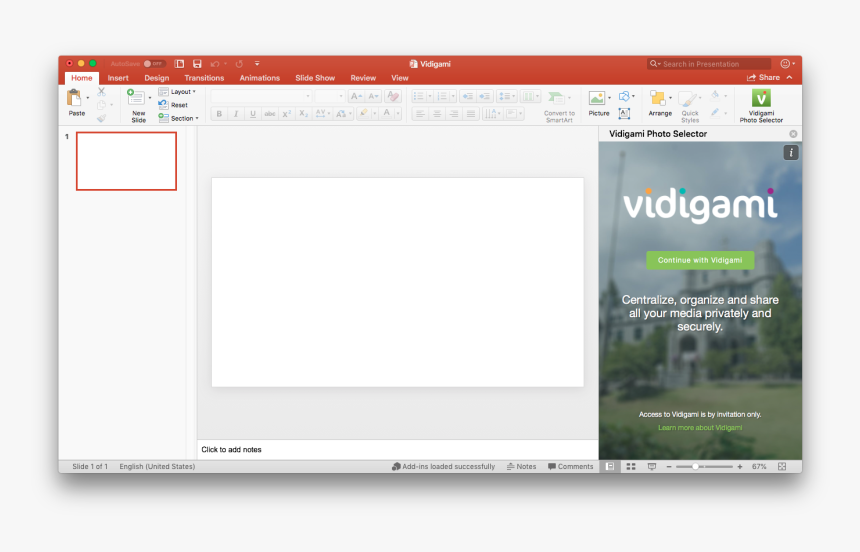The height and width of the screenshot is (552, 860).
Task: Click the Cut scissors icon
Action: [x=101, y=92]
